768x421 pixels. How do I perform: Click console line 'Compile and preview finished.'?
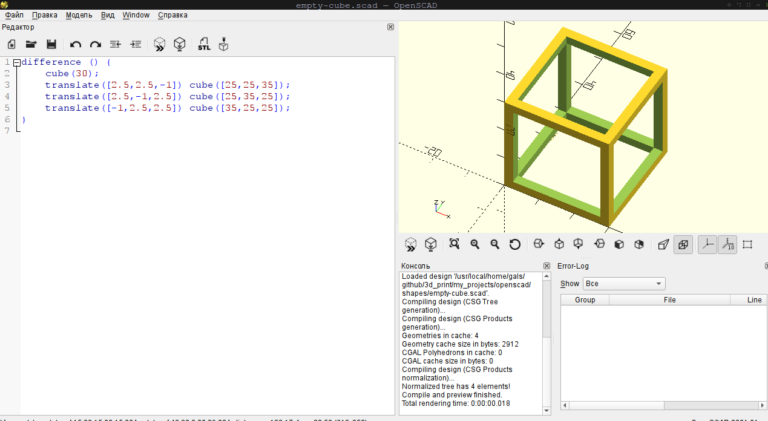click(x=452, y=395)
